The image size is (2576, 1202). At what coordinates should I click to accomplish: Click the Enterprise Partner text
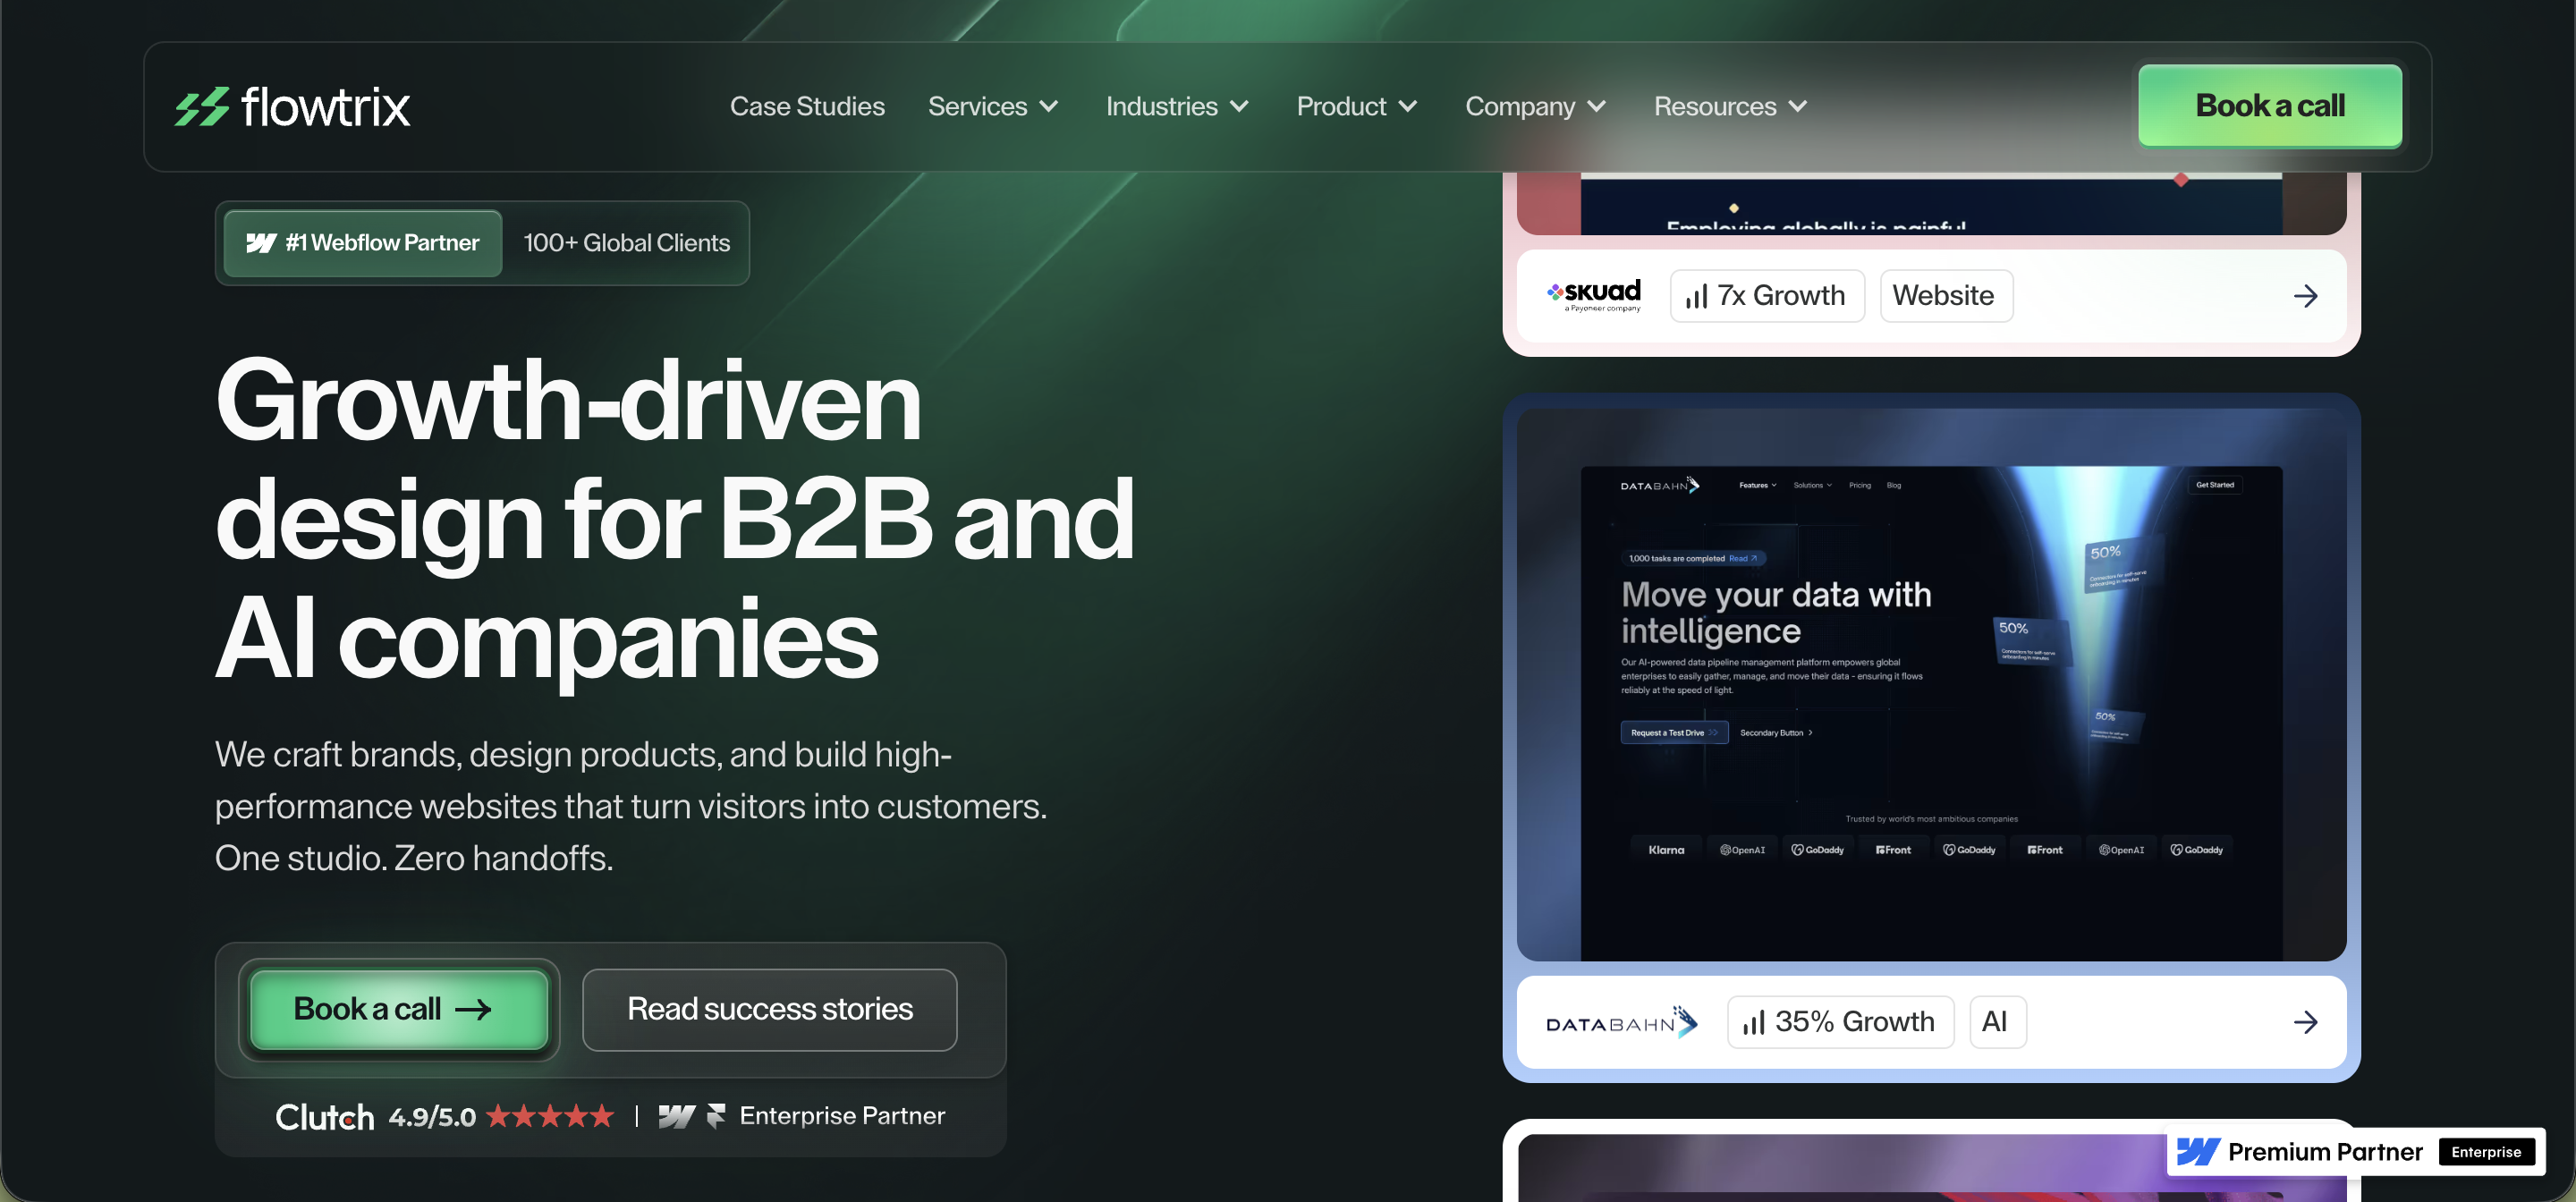coord(842,1116)
